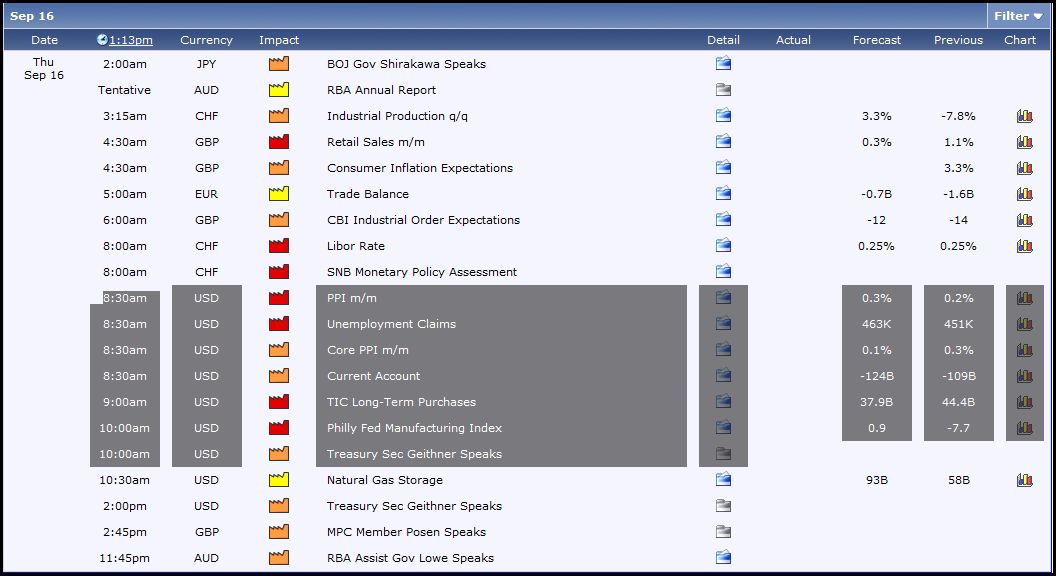This screenshot has height=576, width=1056.
Task: Click the yellow impact icon for RBA Annual Report
Action: click(x=279, y=89)
